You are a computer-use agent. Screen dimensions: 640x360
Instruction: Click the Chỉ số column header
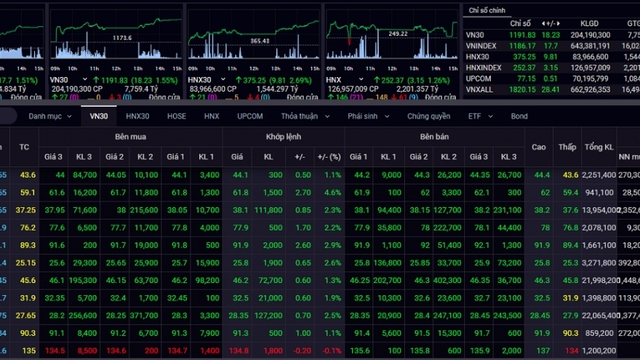(x=520, y=24)
